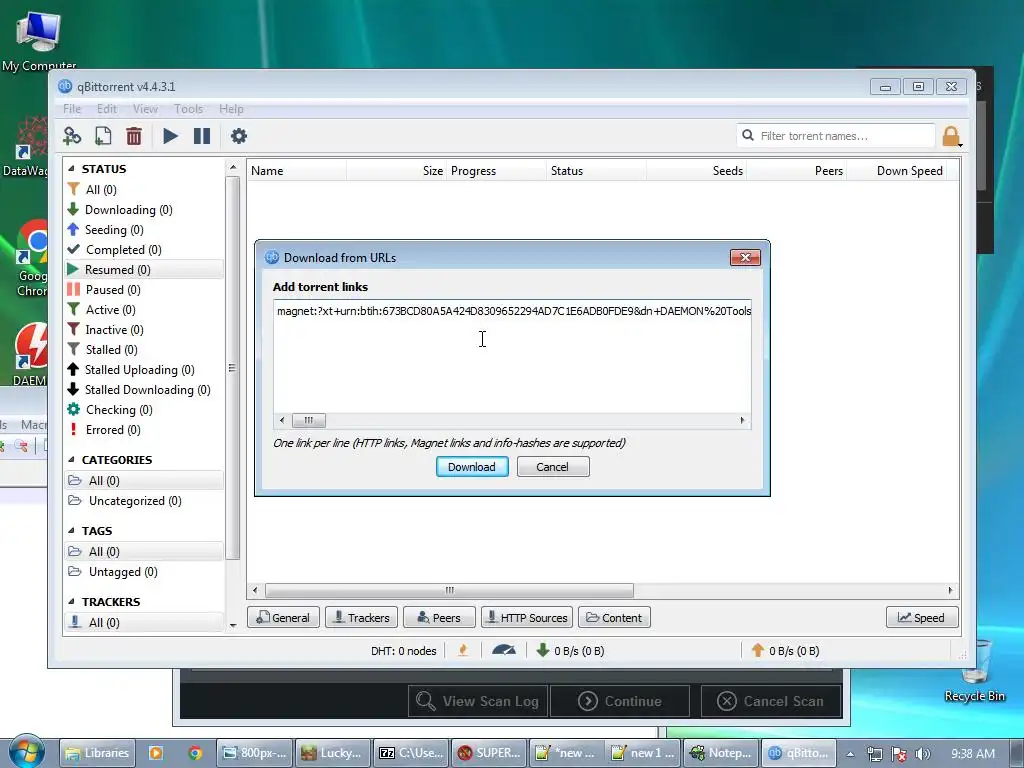The height and width of the screenshot is (768, 1024).
Task: Click the lock UI padlock icon
Action: tap(951, 136)
